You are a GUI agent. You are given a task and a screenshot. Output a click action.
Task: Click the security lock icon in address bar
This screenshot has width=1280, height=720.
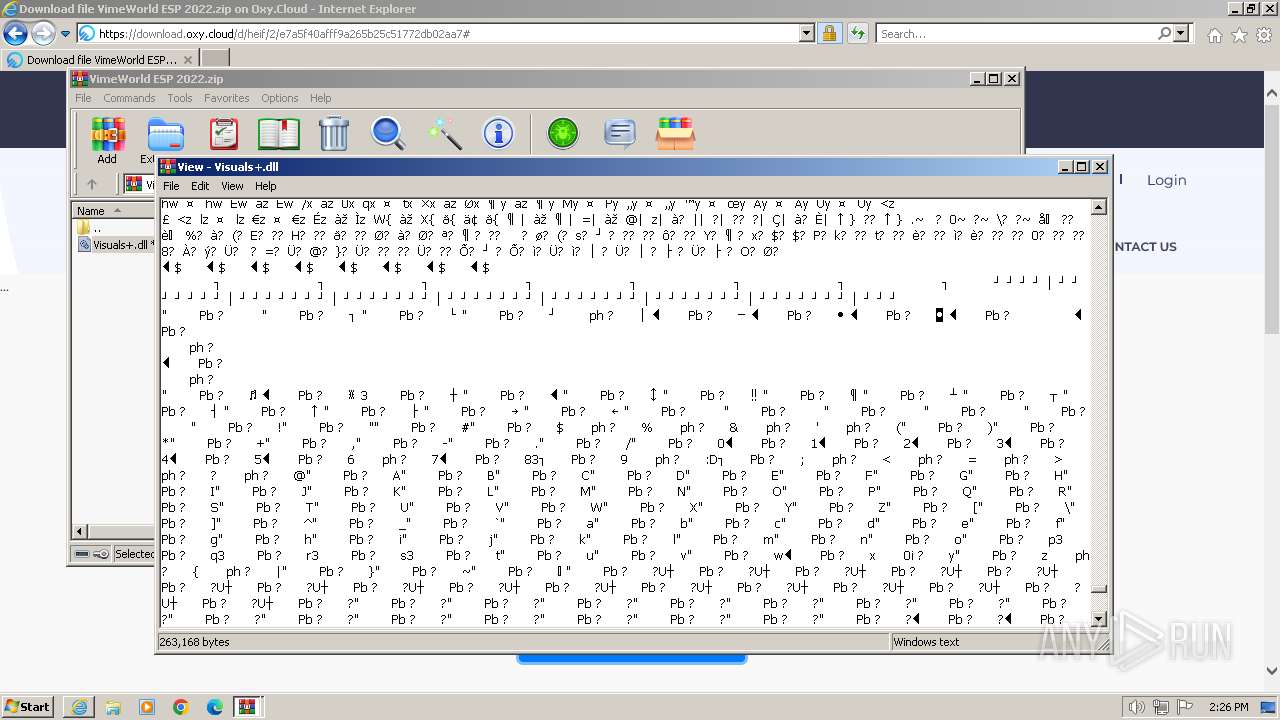(829, 33)
